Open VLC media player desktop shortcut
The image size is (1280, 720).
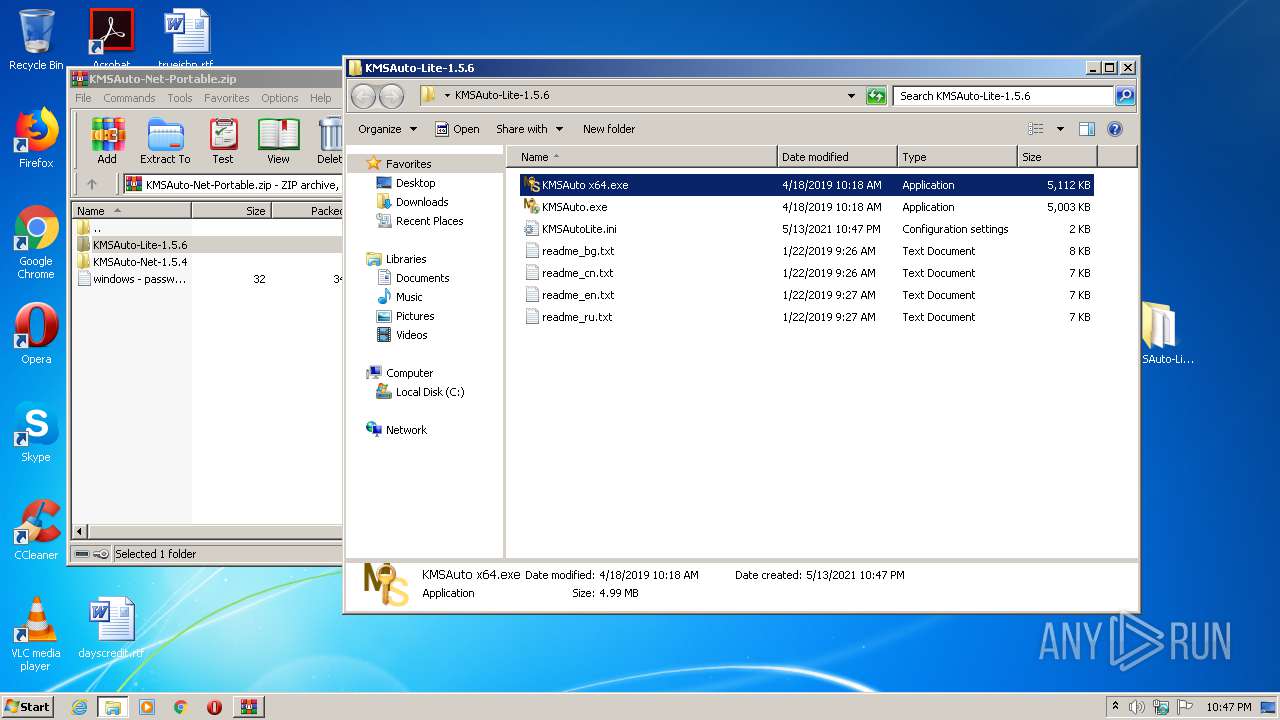[x=36, y=634]
